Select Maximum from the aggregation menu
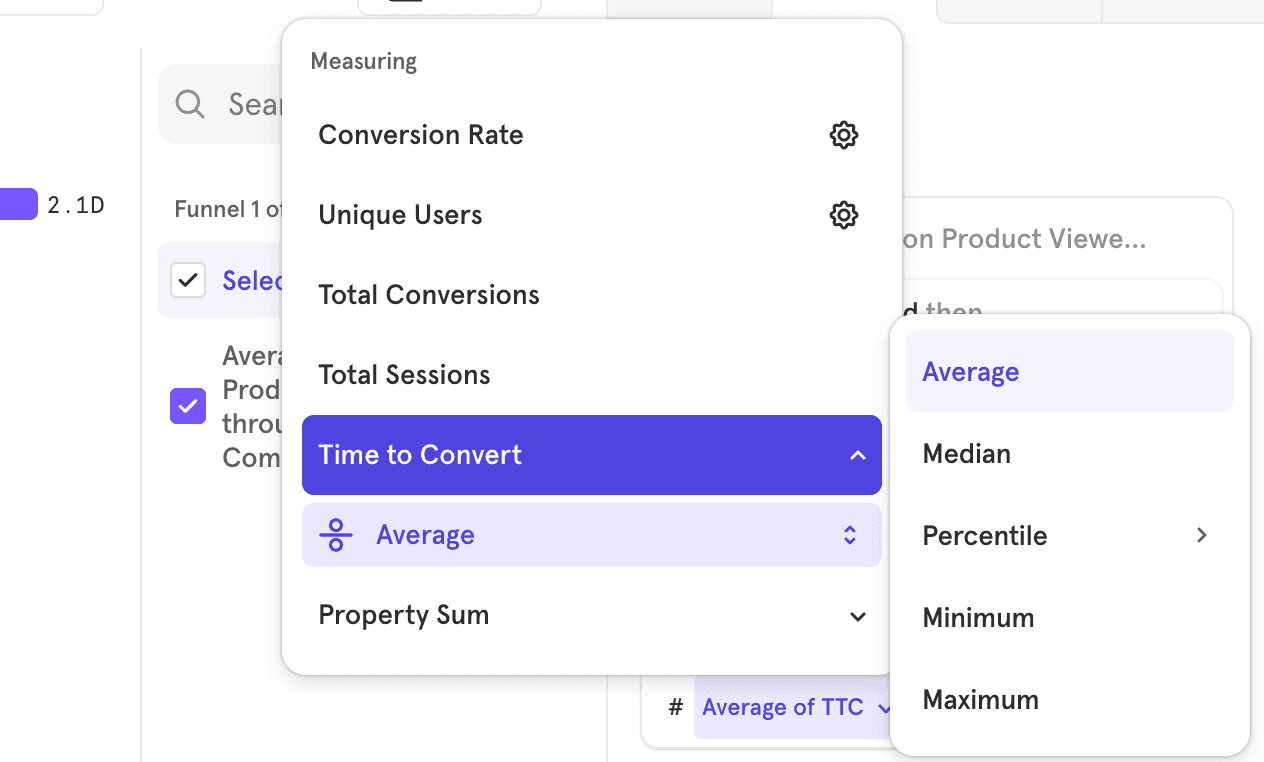 pyautogui.click(x=980, y=699)
